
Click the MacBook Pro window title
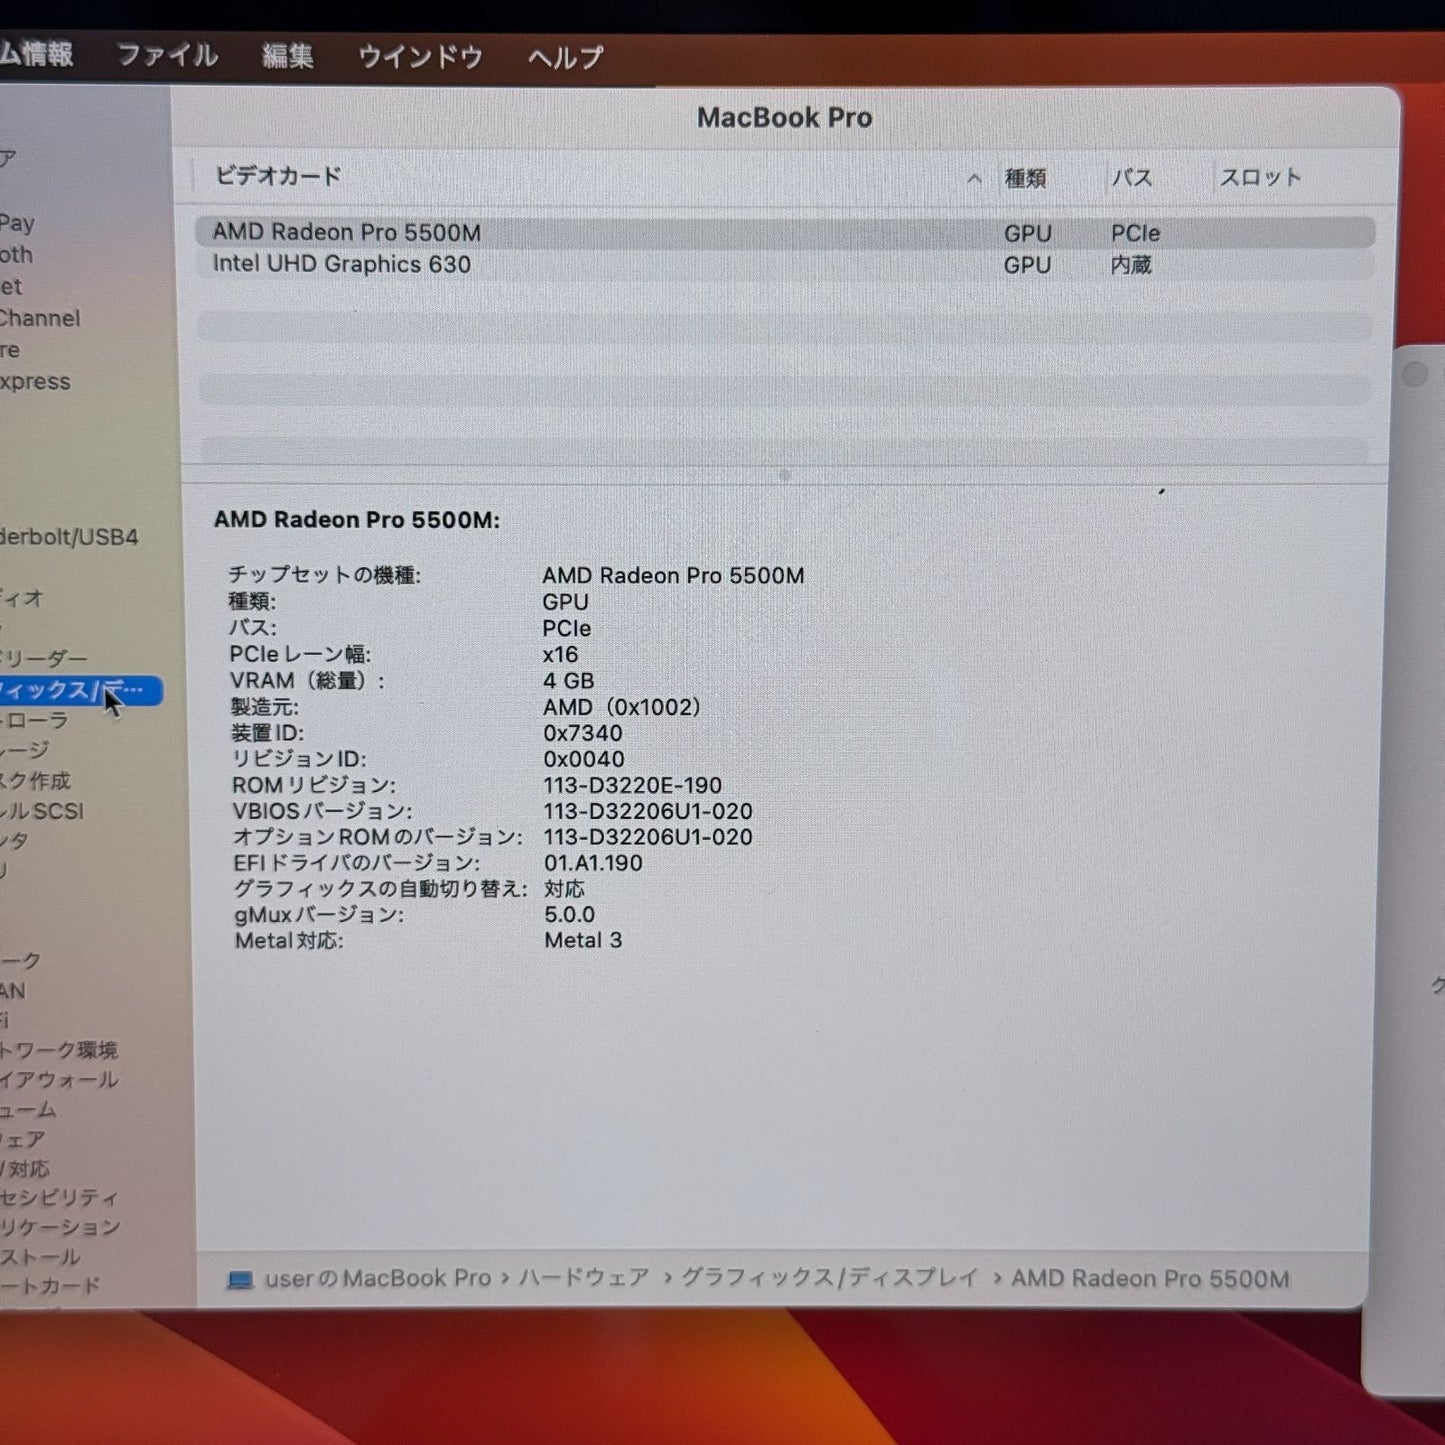(785, 118)
